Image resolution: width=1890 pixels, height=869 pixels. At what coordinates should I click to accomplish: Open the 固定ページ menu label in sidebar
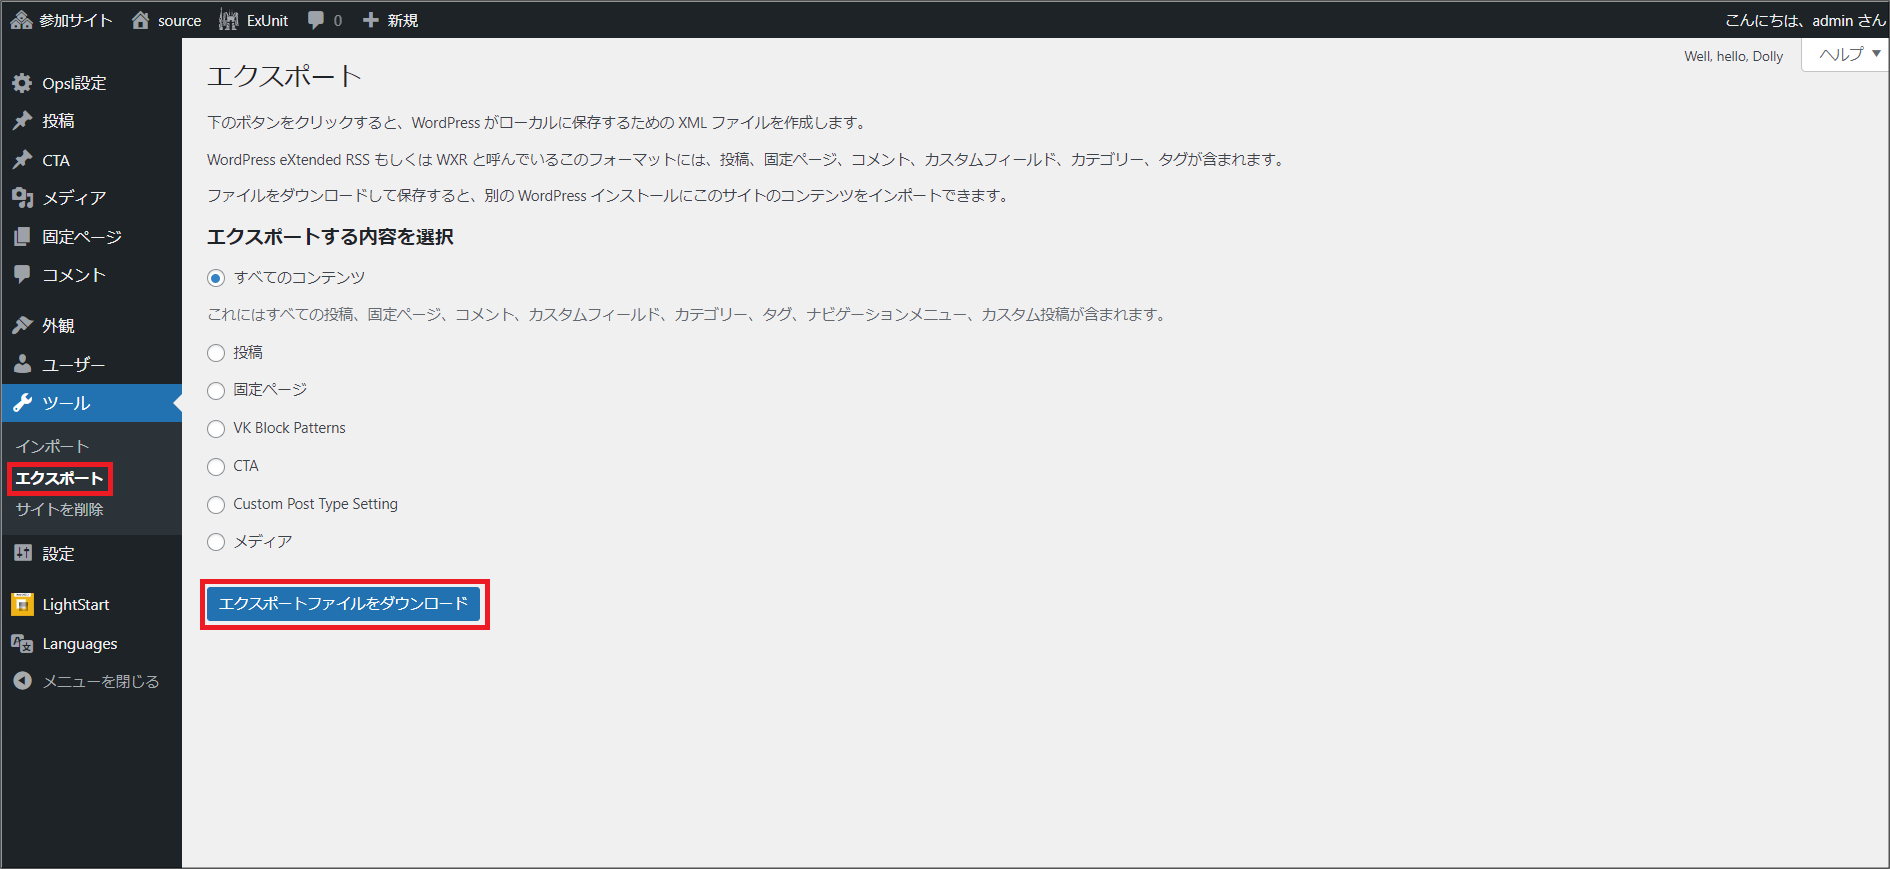(82, 237)
